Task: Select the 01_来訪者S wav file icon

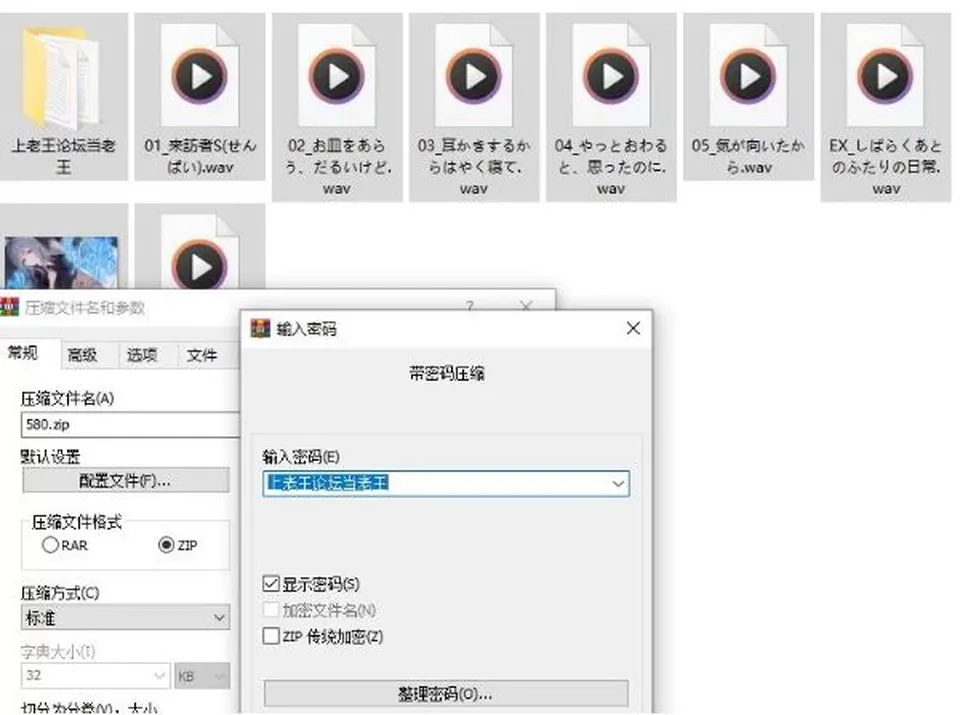Action: click(200, 75)
